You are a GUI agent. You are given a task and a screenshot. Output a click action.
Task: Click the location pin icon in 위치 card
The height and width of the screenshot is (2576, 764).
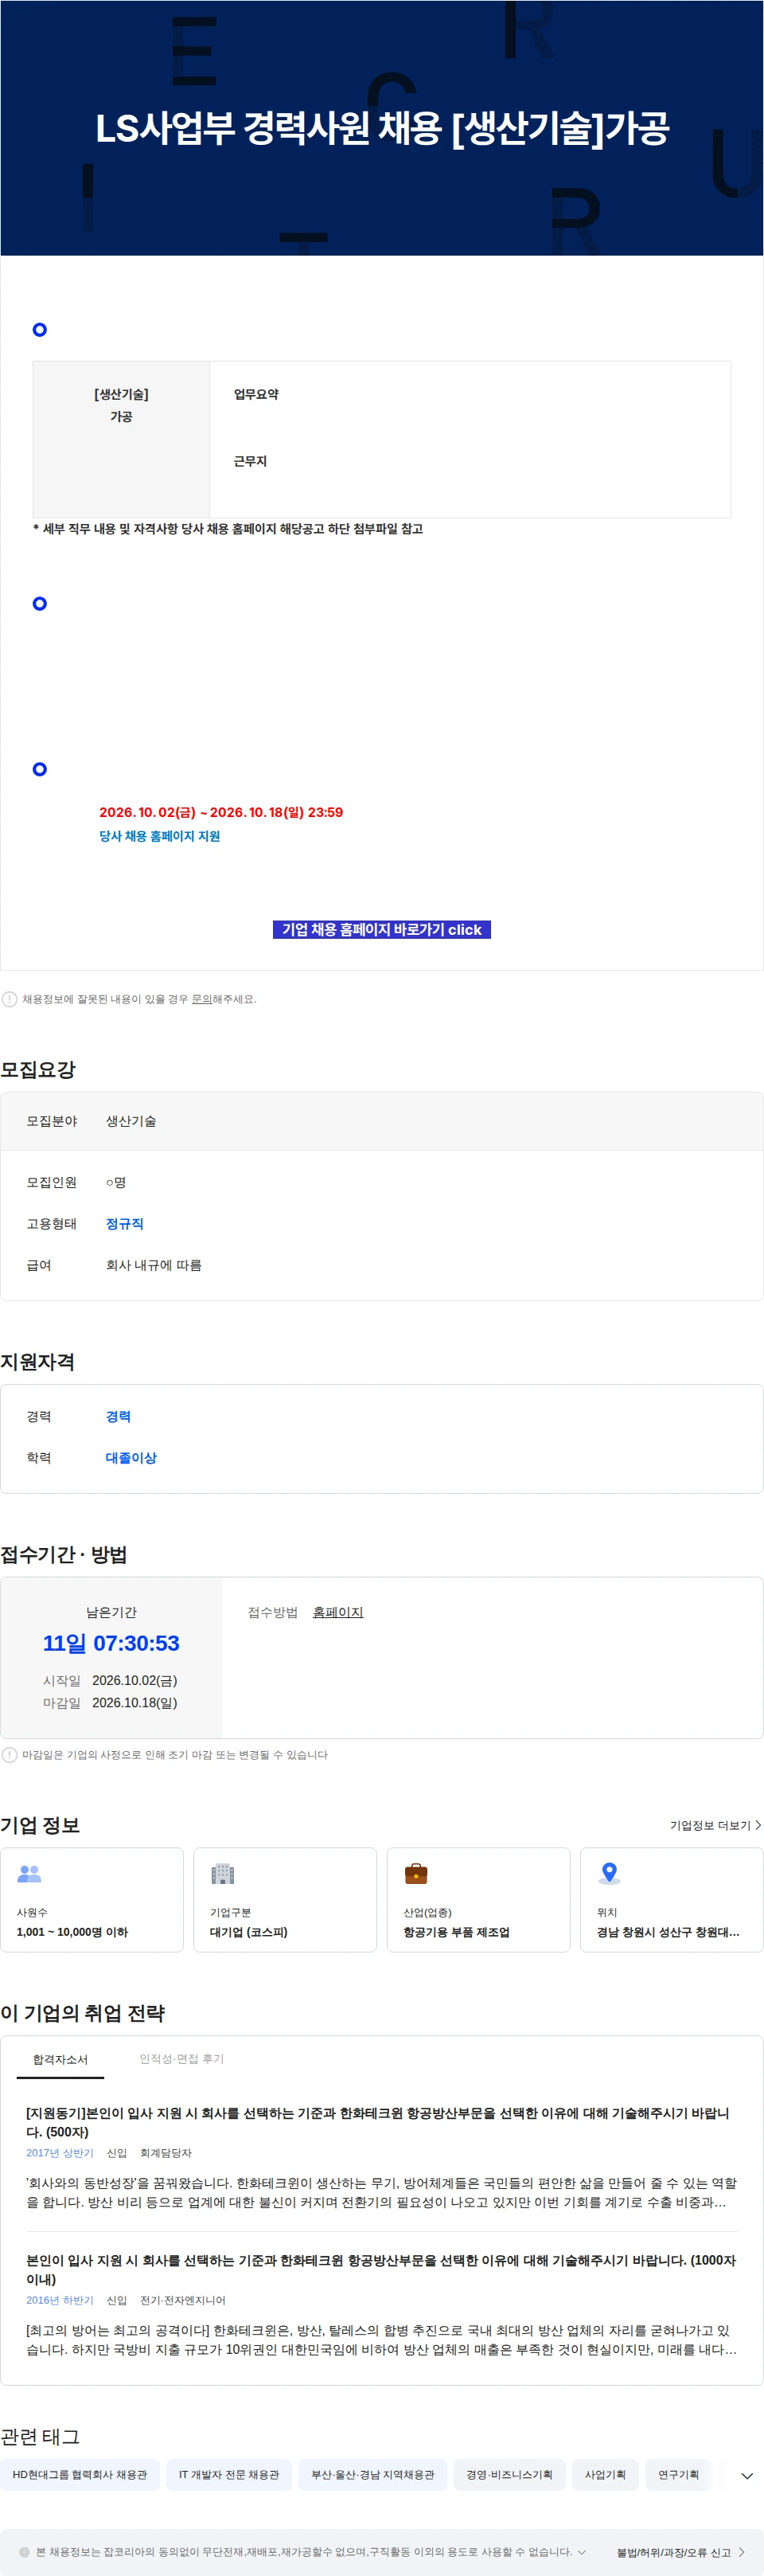point(609,1873)
